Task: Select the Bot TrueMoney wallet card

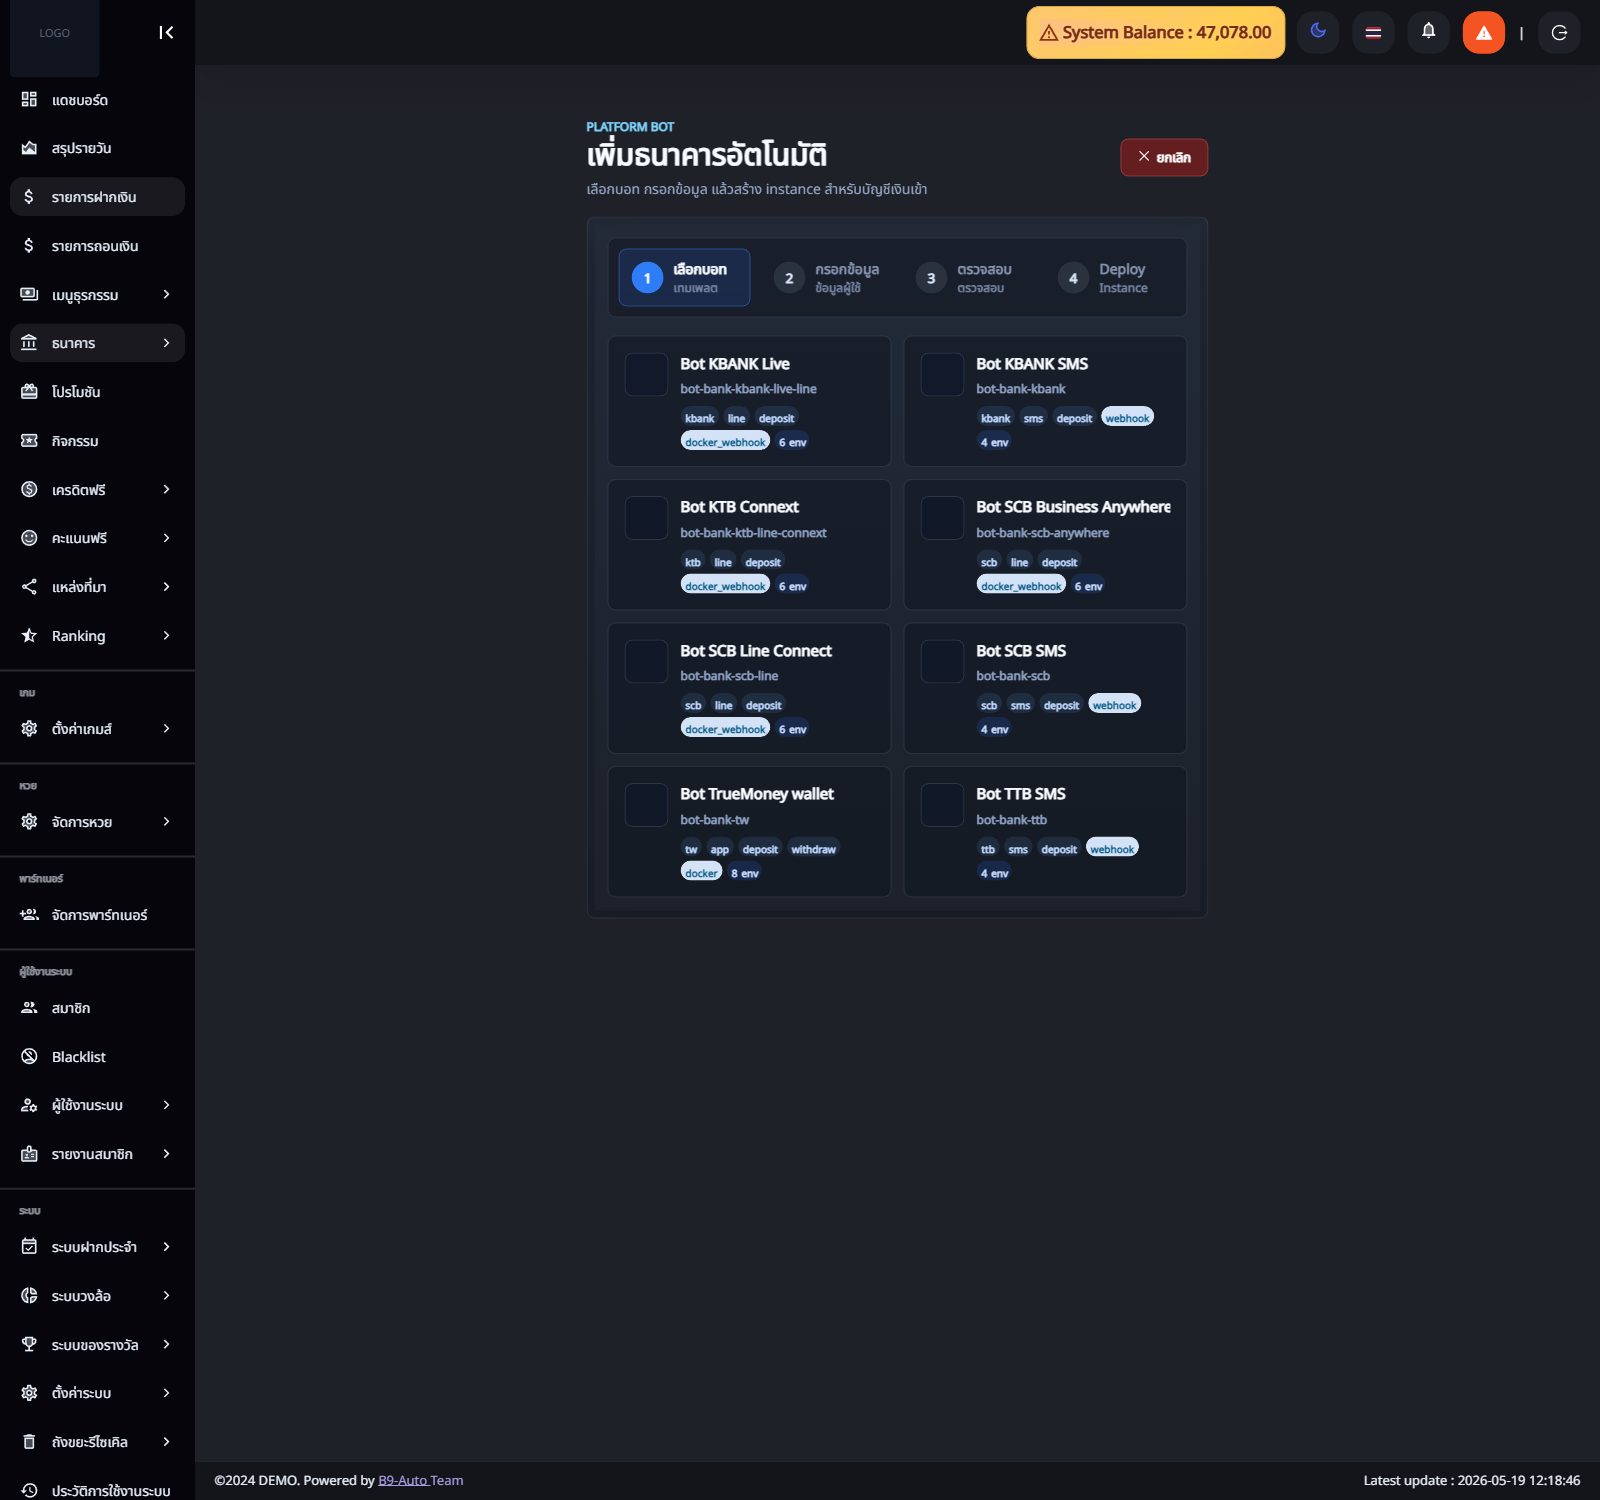Action: tap(749, 831)
